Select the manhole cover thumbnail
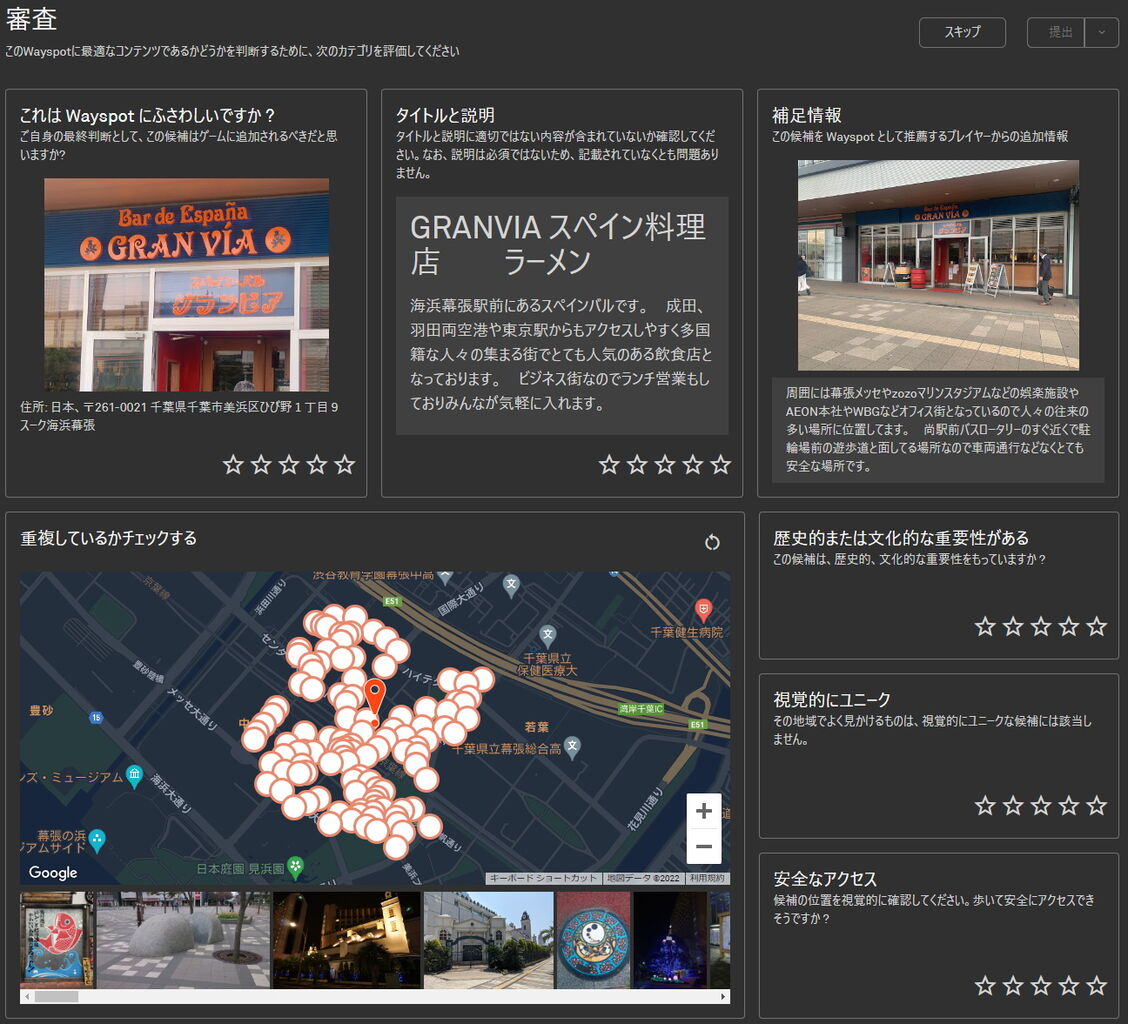The image size is (1128, 1024). tap(593, 940)
